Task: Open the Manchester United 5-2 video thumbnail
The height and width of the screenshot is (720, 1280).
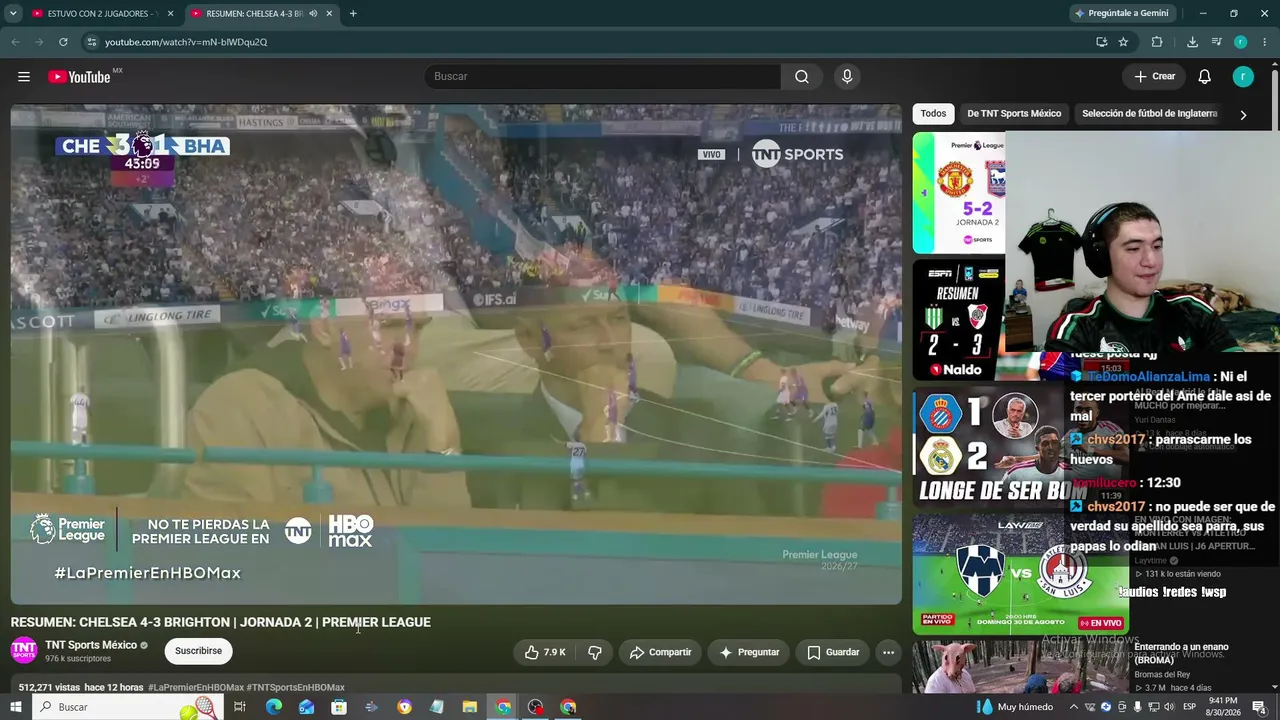Action: pos(959,193)
